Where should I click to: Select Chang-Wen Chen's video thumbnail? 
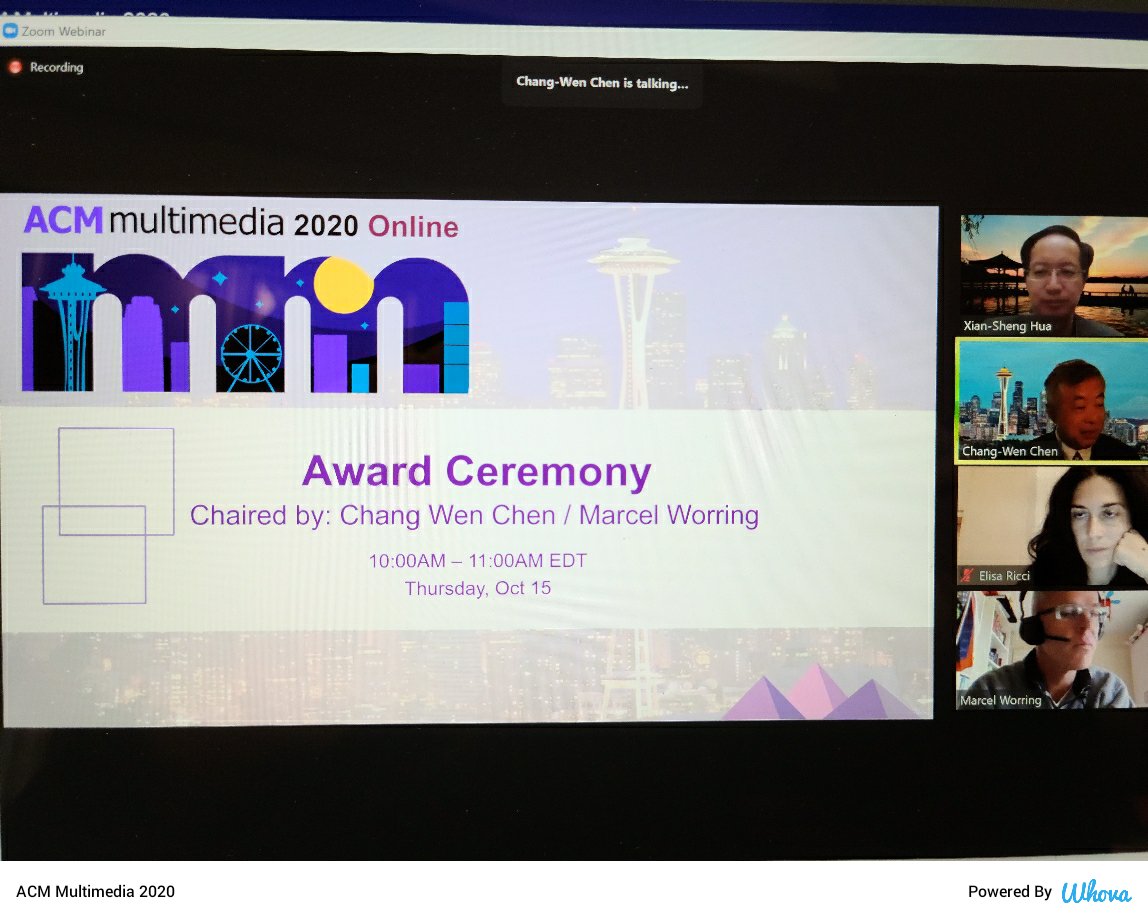pos(1052,400)
